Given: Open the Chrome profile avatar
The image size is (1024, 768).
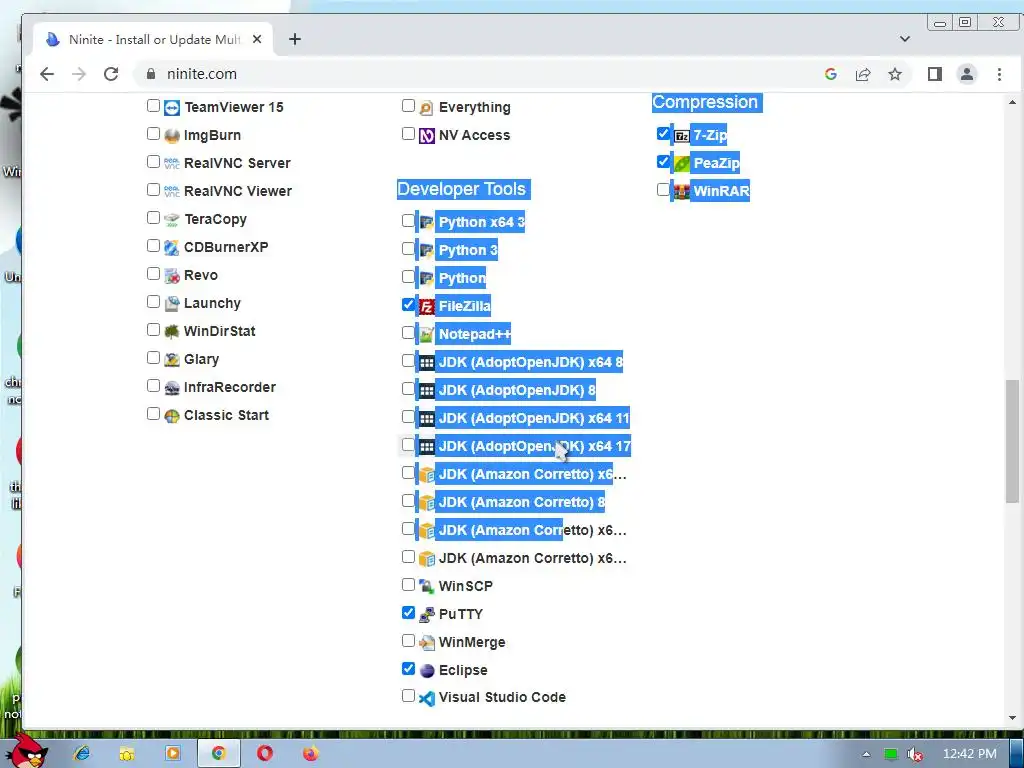Looking at the screenshot, I should [967, 74].
